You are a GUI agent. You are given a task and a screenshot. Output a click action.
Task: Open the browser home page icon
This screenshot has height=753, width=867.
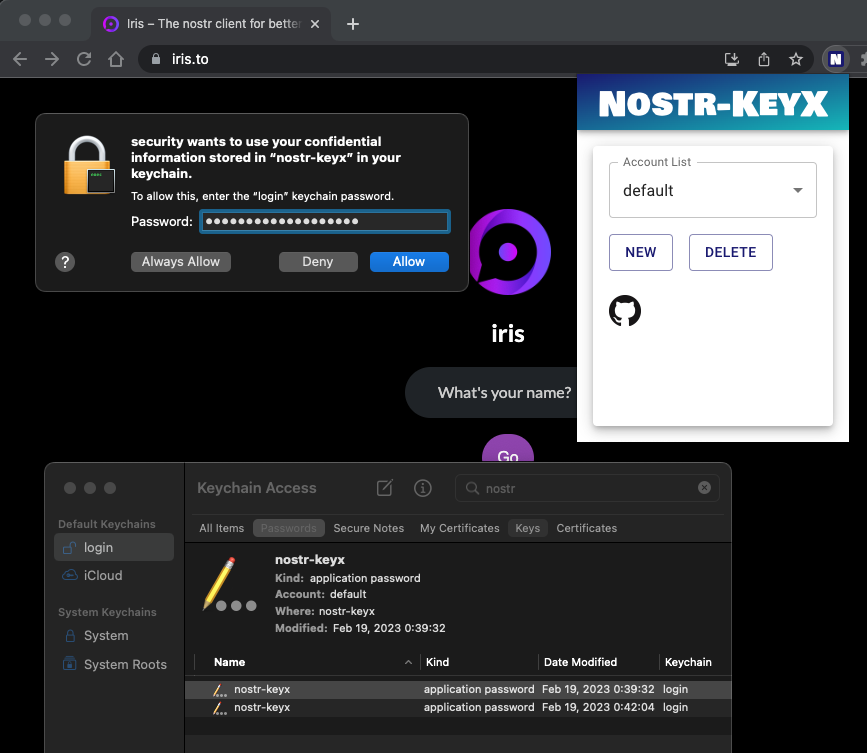click(116, 59)
